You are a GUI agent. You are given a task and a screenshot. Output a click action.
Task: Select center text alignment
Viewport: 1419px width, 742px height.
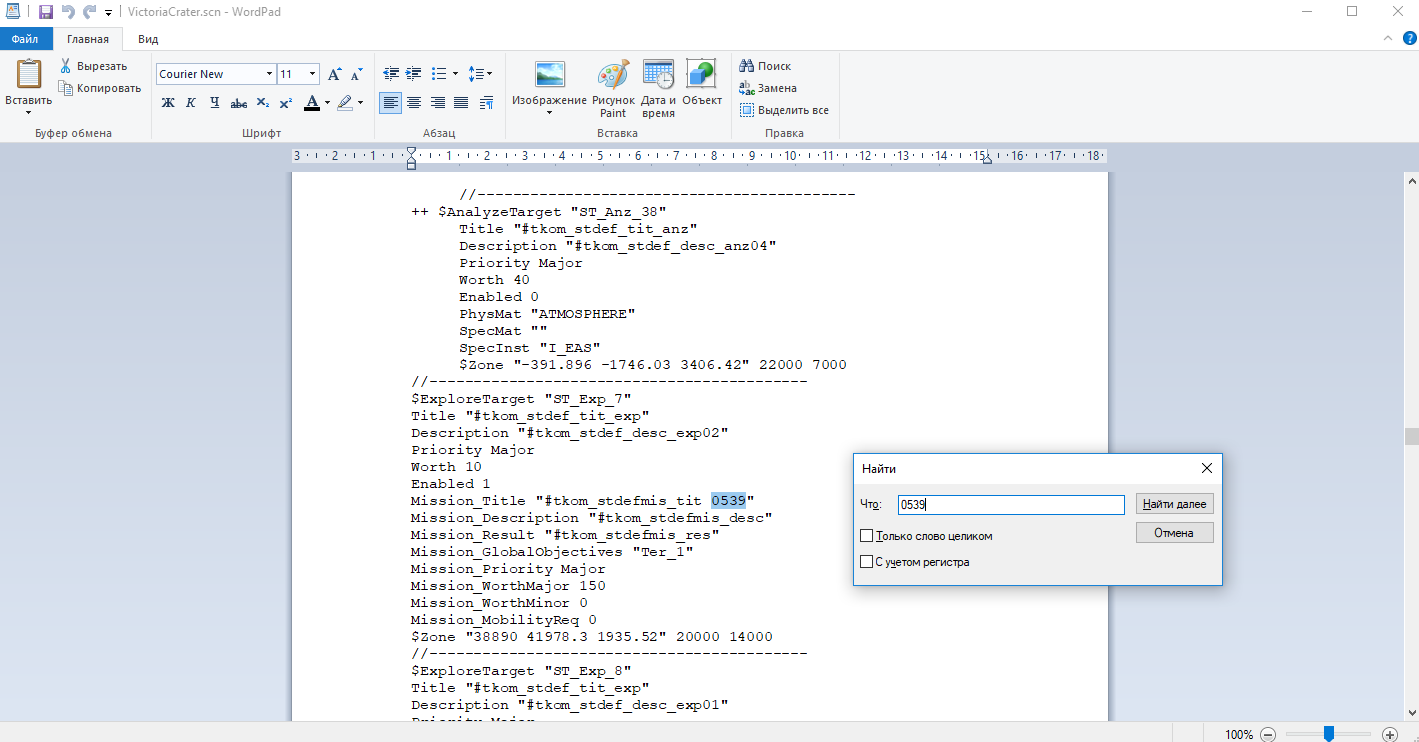click(x=414, y=102)
